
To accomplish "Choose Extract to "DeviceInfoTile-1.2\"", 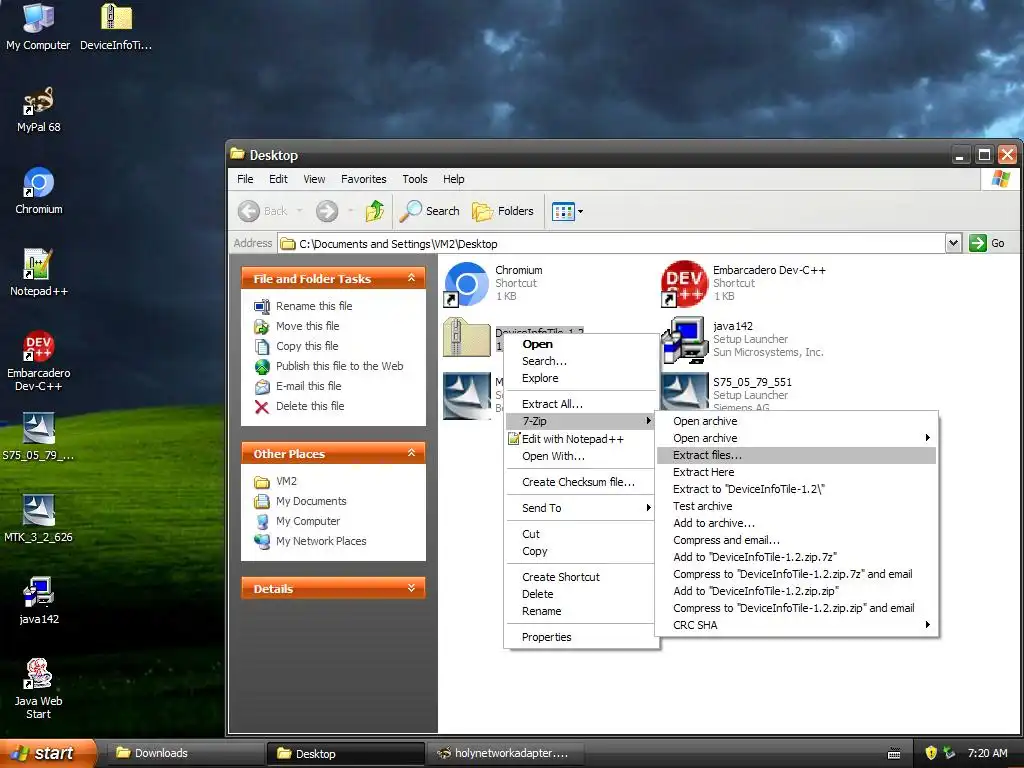I will [797, 489].
